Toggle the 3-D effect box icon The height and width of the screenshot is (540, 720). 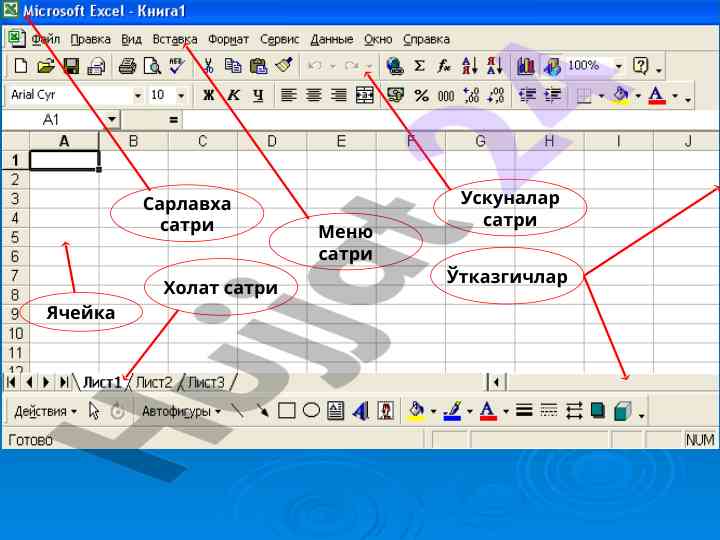[x=623, y=411]
